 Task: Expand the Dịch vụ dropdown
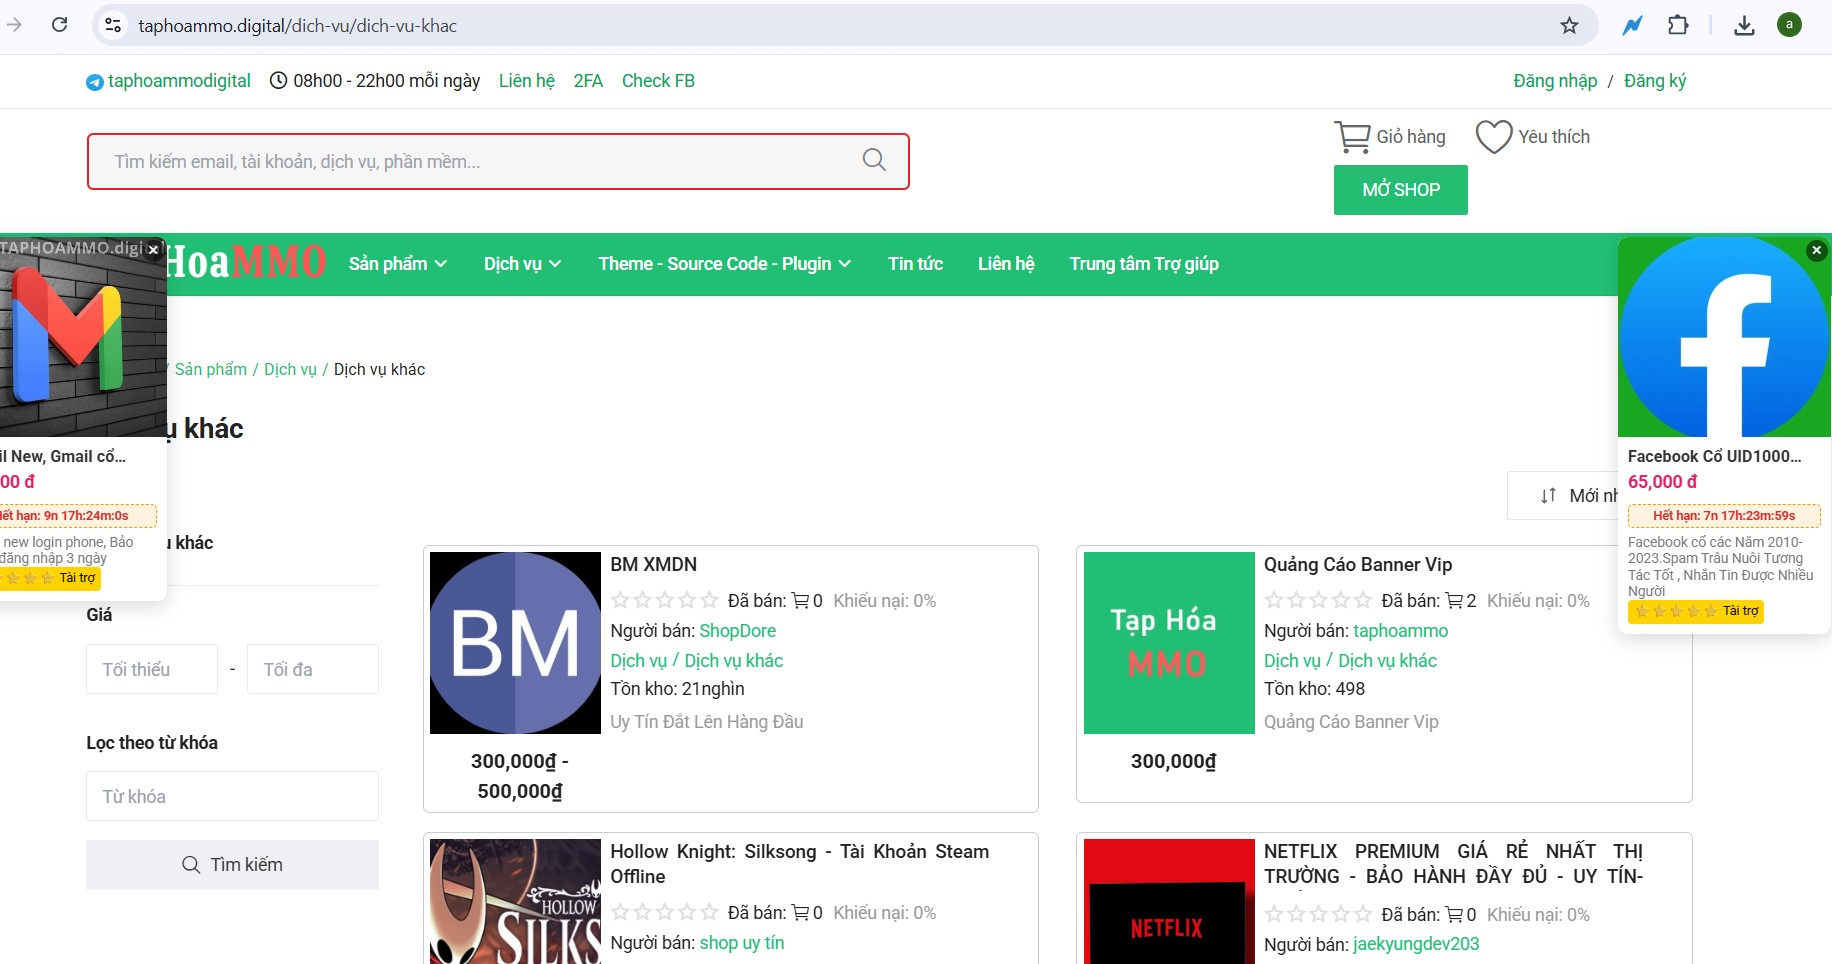pos(521,264)
